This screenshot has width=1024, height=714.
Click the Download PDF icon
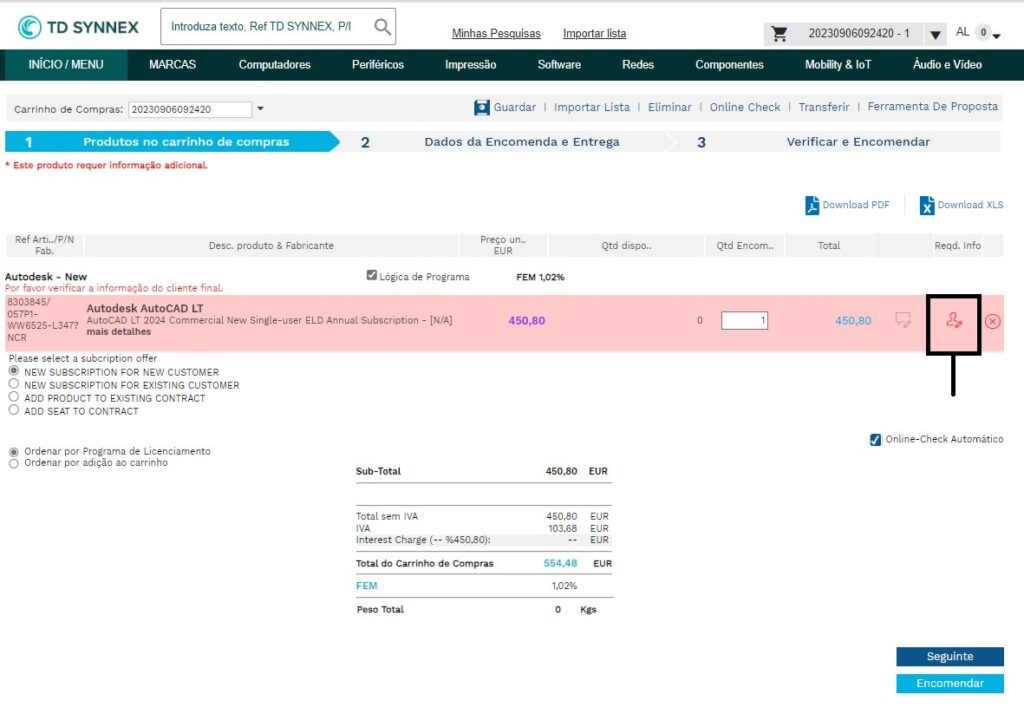click(812, 205)
